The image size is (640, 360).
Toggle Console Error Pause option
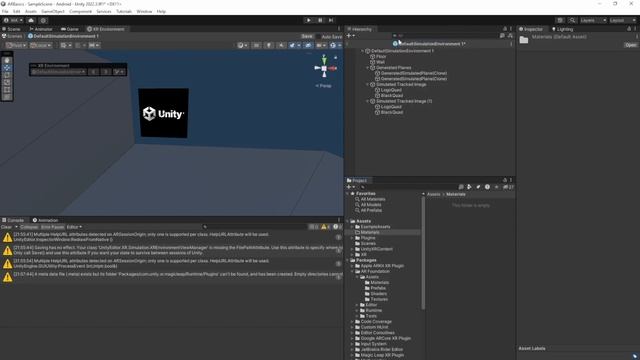(x=52, y=227)
